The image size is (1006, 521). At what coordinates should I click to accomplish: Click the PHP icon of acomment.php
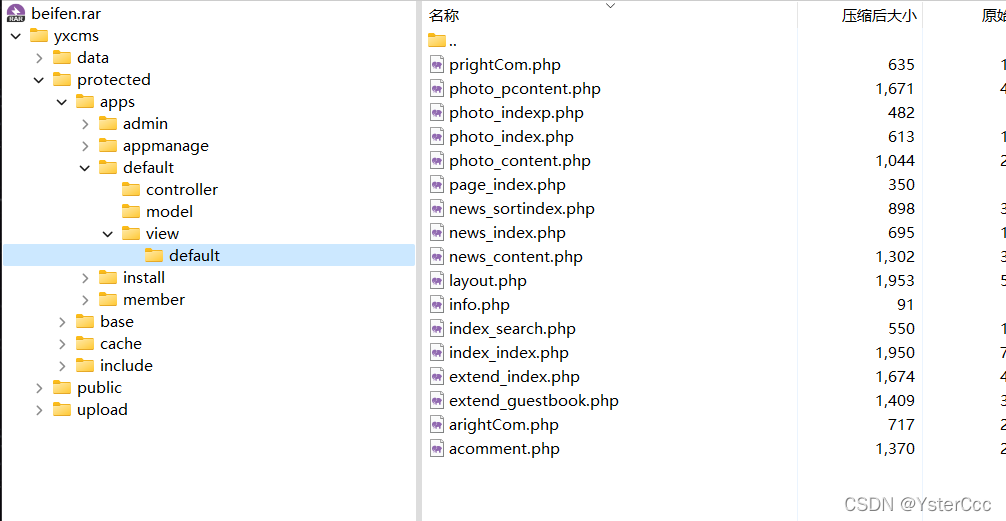pos(437,448)
